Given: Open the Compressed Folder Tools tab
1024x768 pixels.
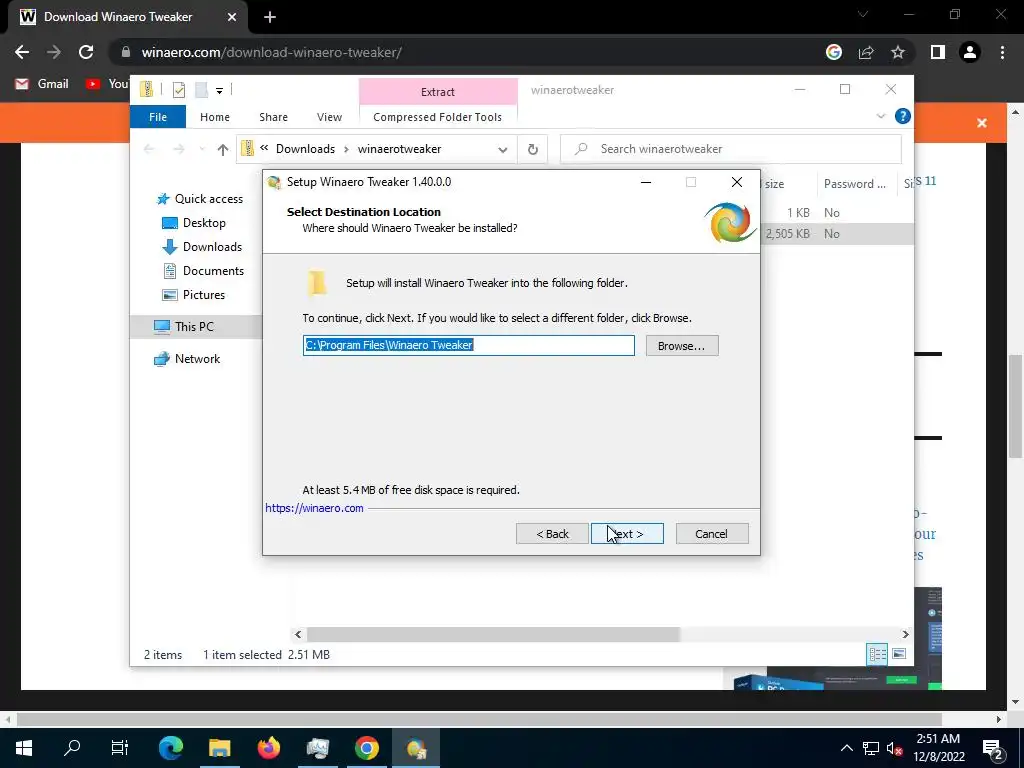Looking at the screenshot, I should (x=438, y=117).
